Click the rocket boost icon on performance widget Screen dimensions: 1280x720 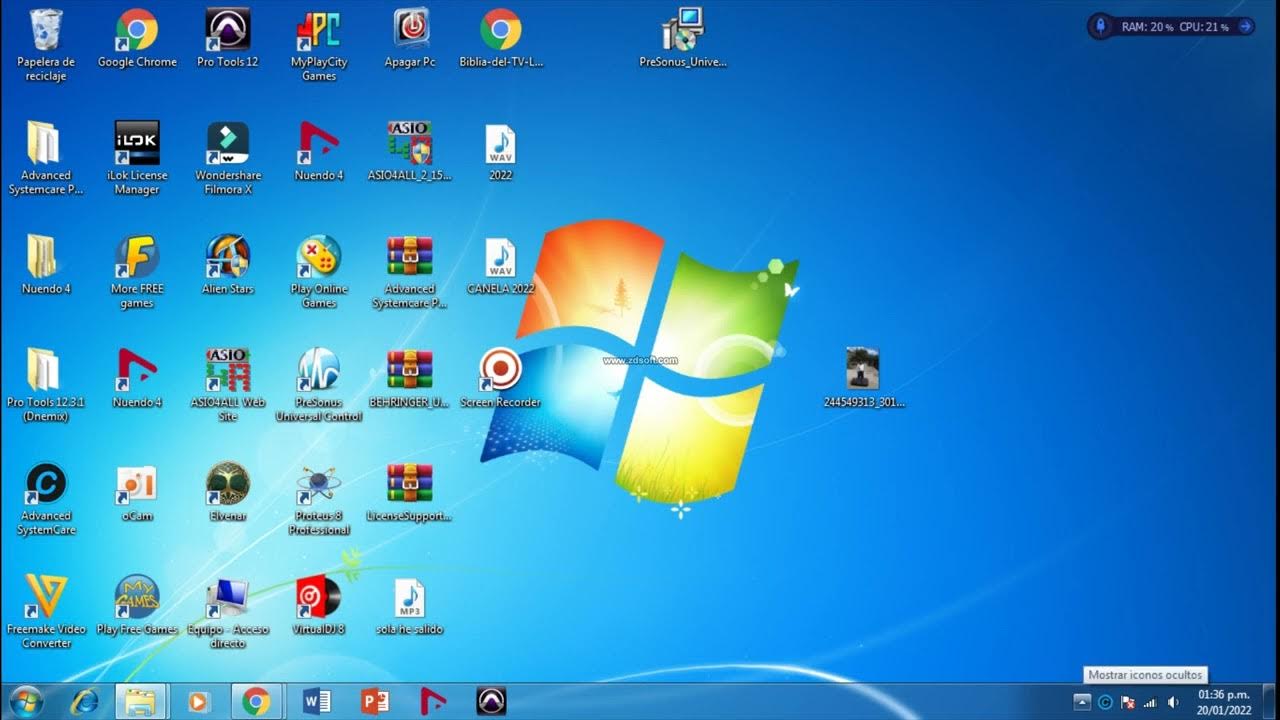1101,27
